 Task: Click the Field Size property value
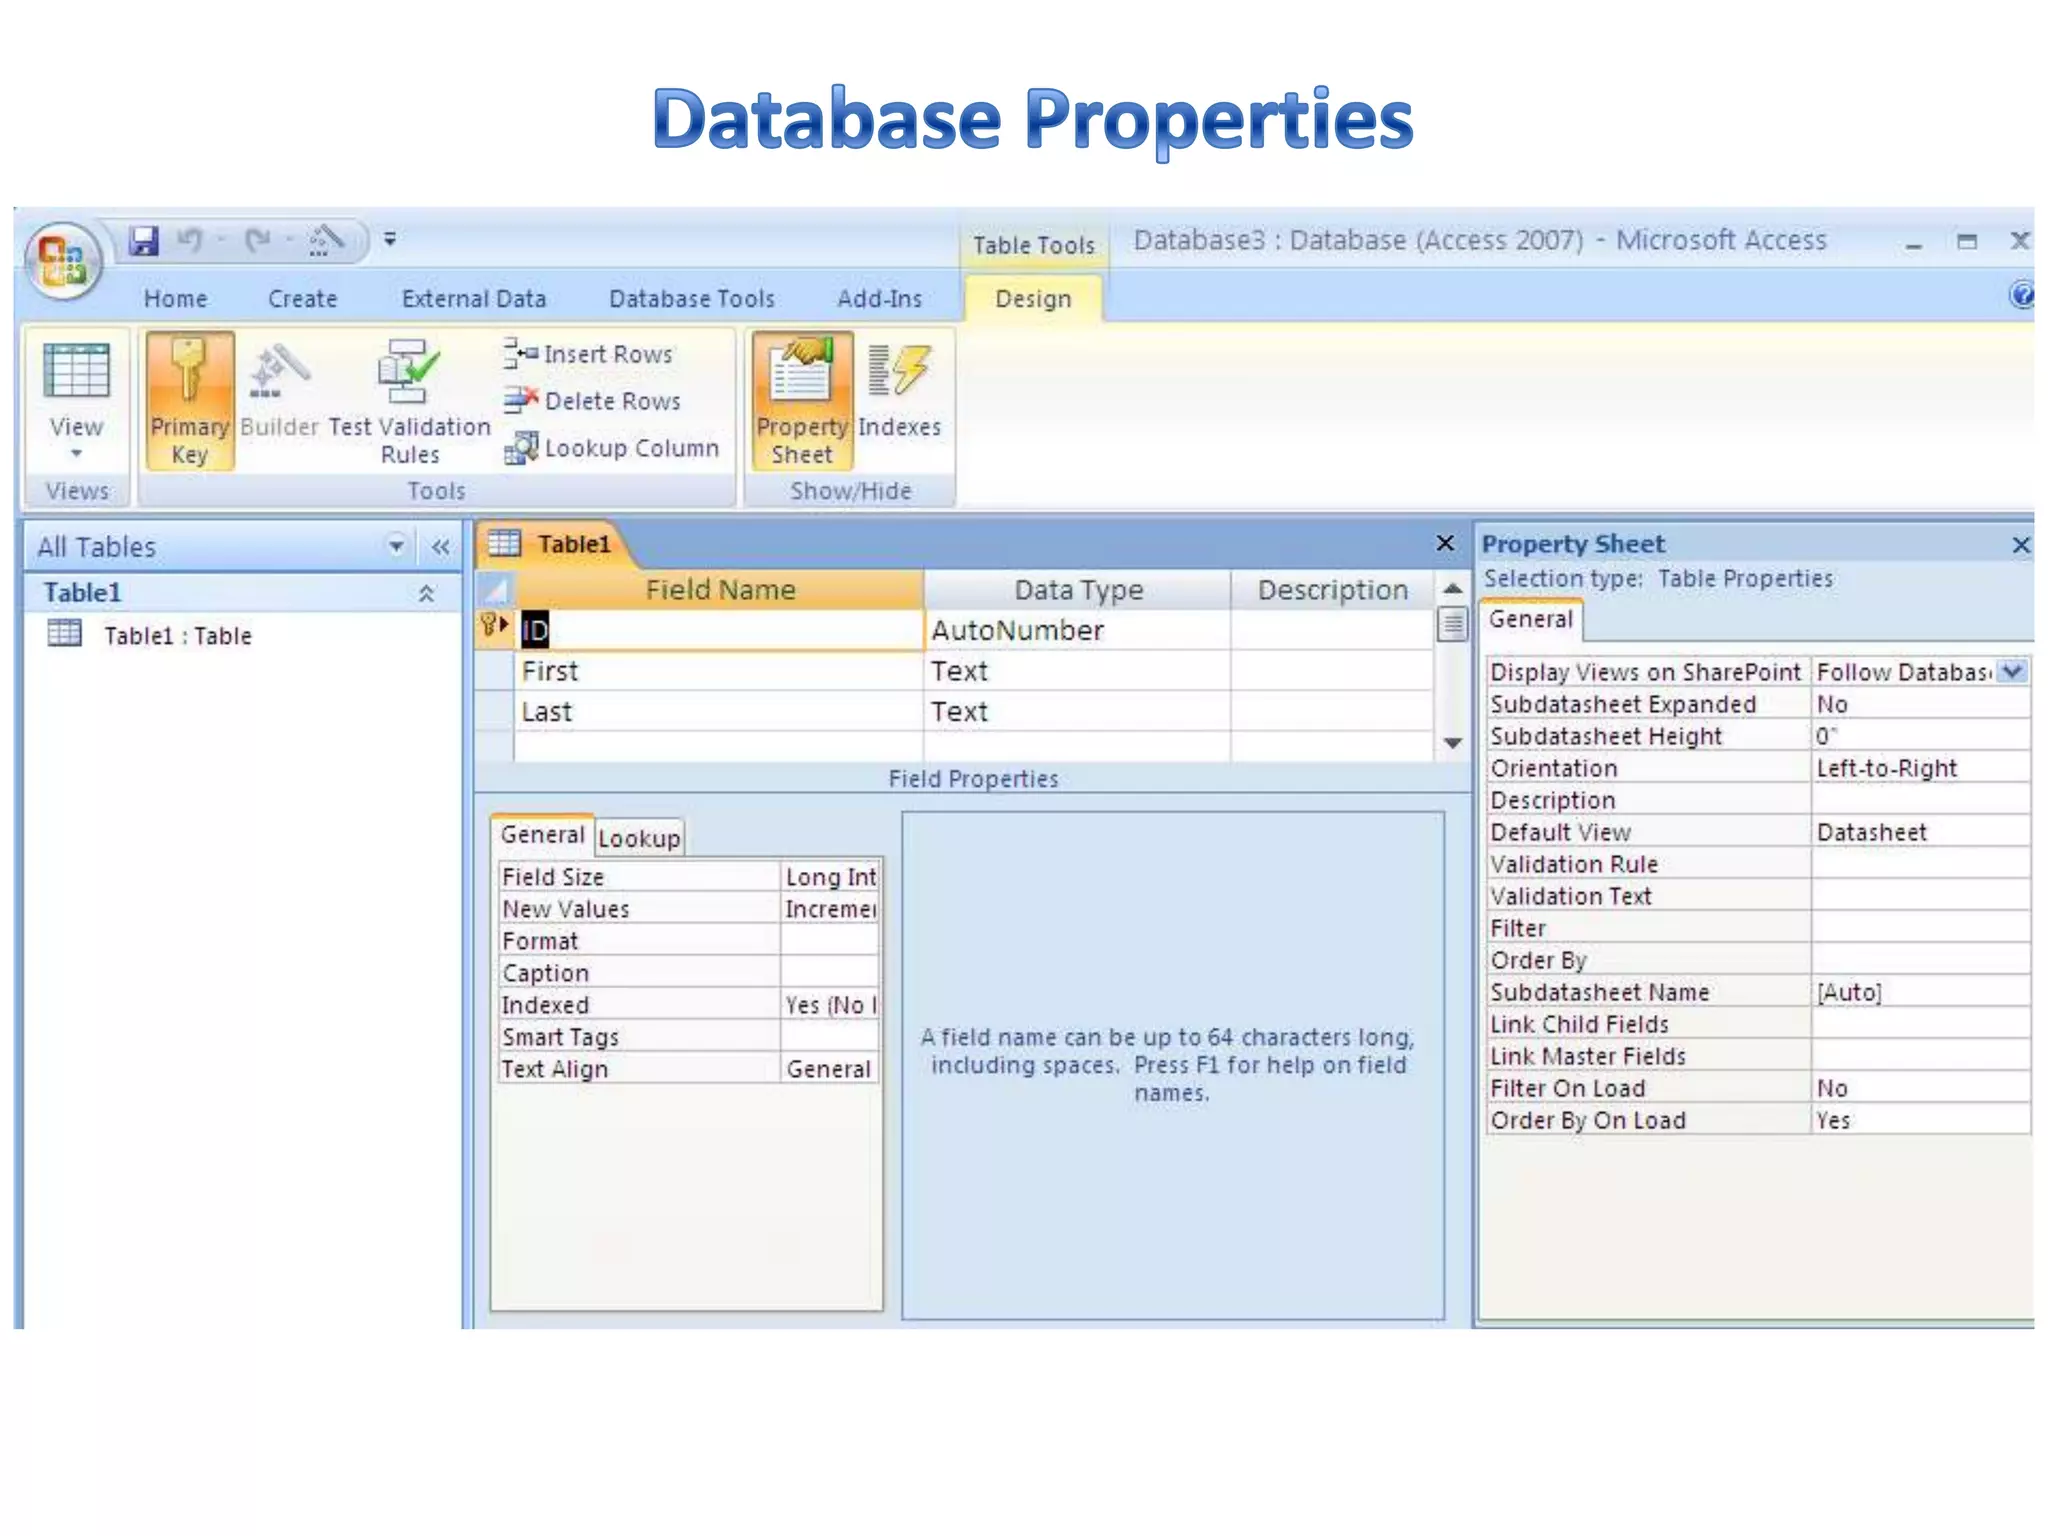coord(830,877)
